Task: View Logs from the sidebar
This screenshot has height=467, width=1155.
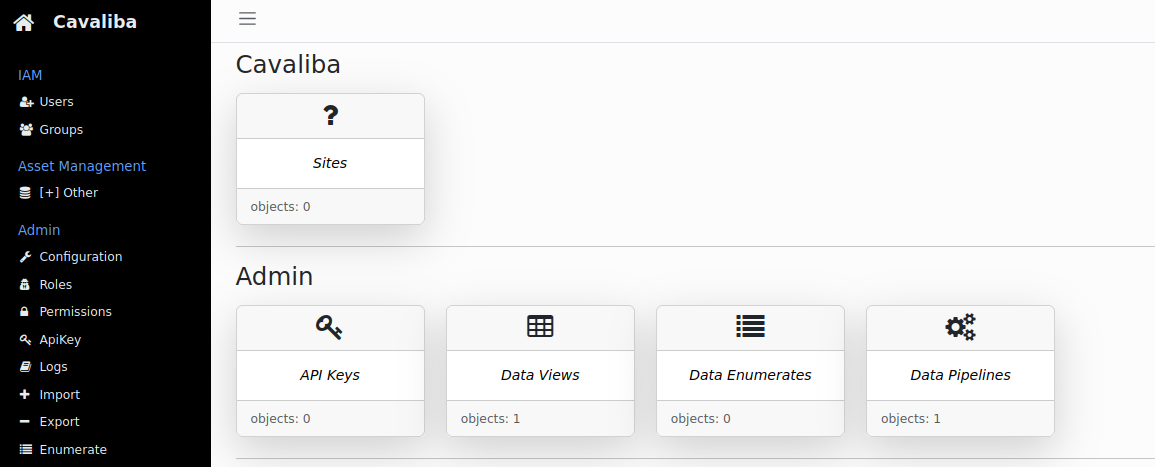Action: pos(53,367)
